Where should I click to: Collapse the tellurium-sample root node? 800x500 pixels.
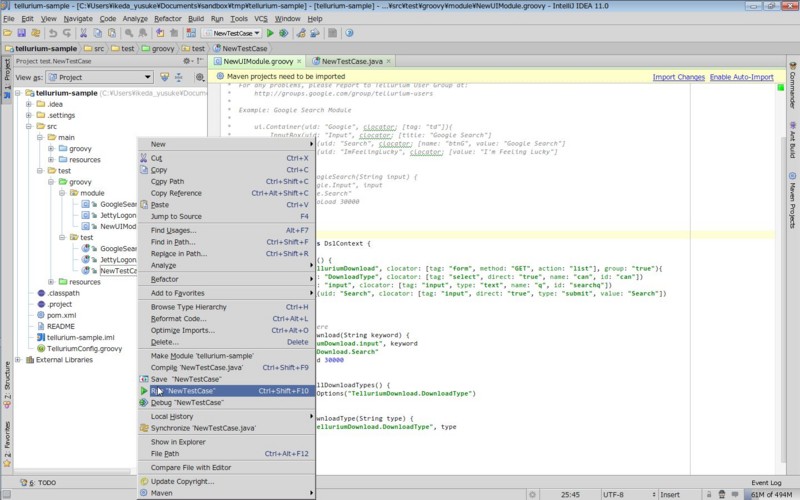point(18,93)
